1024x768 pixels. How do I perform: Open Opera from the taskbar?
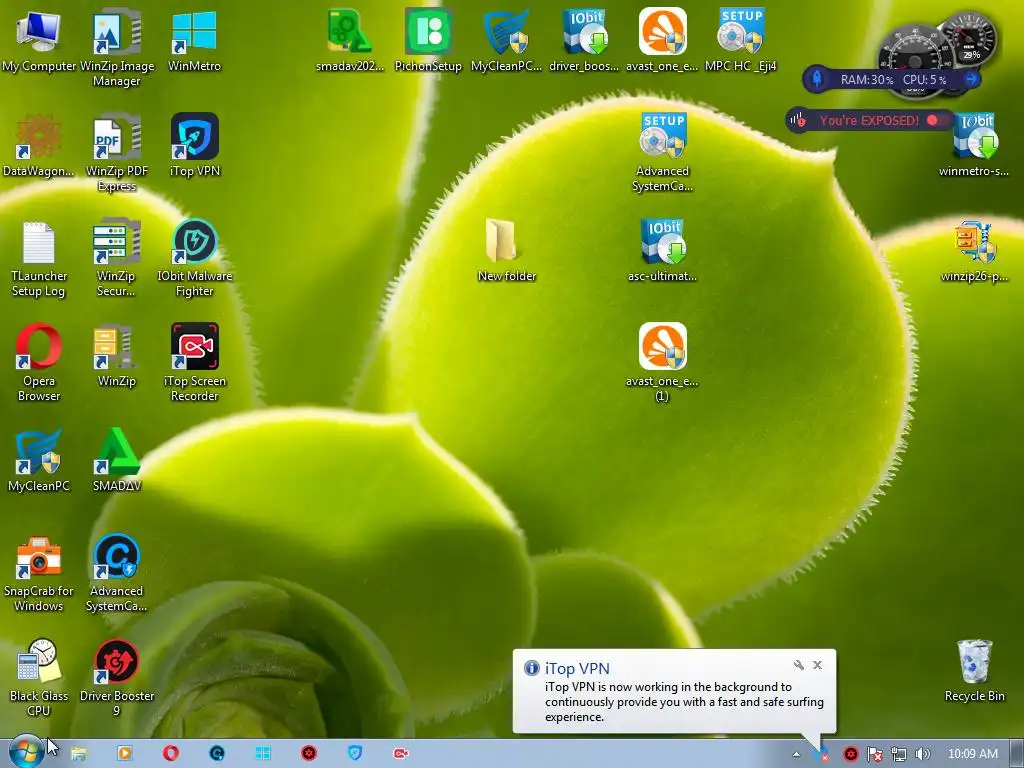click(x=170, y=754)
